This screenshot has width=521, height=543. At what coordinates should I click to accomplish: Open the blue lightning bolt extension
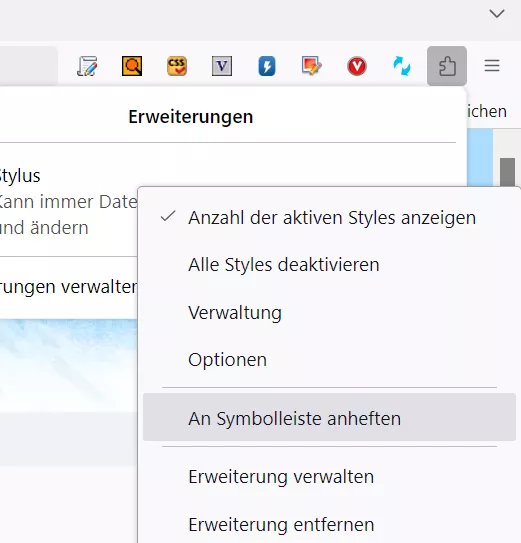point(267,66)
